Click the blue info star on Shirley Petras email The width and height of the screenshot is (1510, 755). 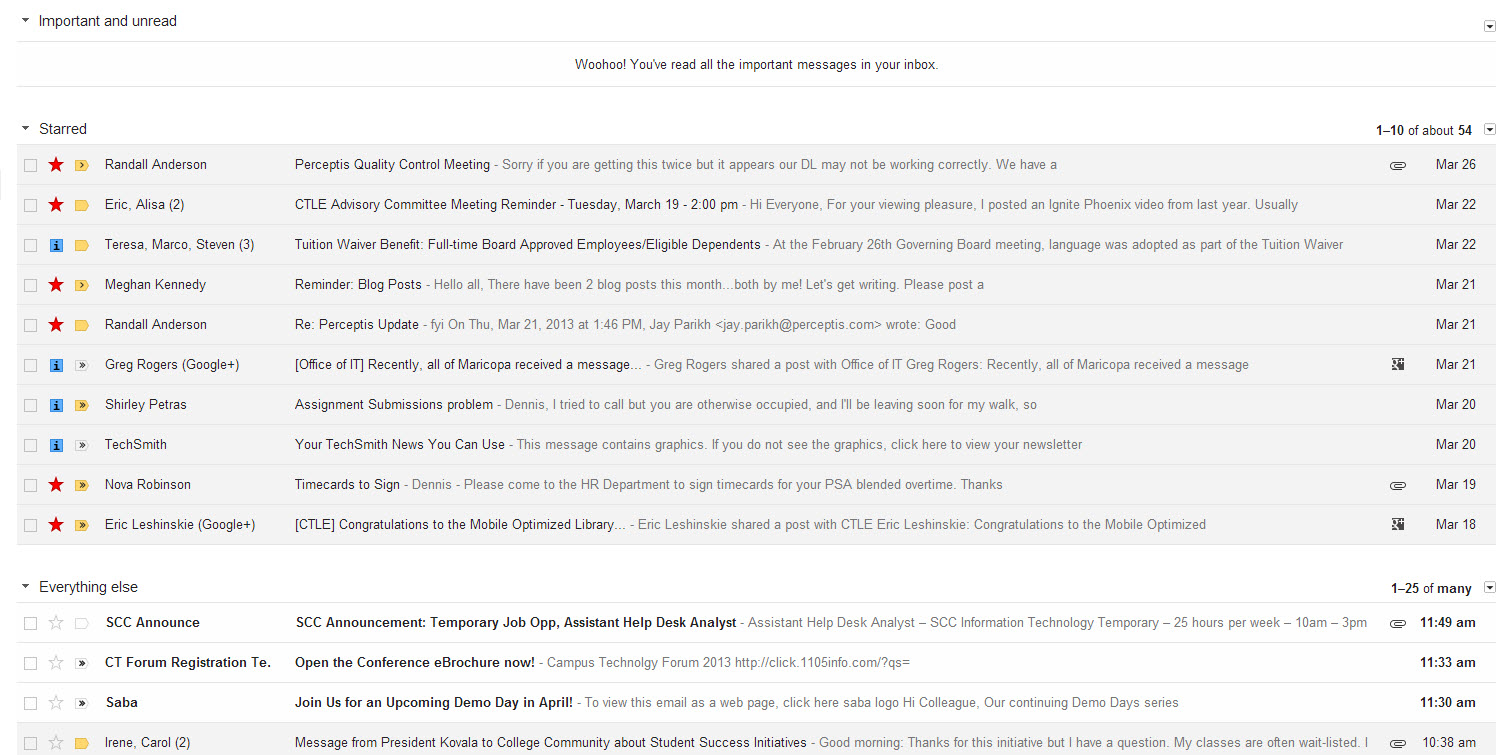coord(56,405)
